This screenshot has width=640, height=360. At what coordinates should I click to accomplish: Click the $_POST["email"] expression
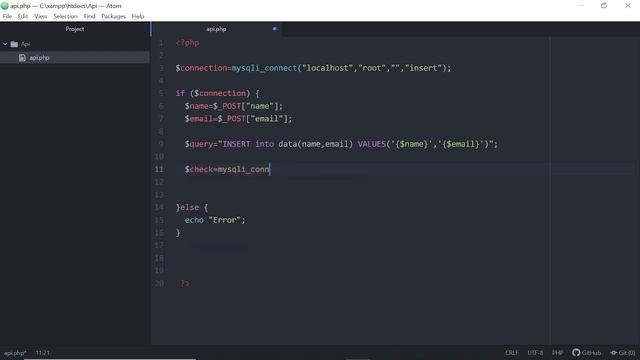coord(252,119)
